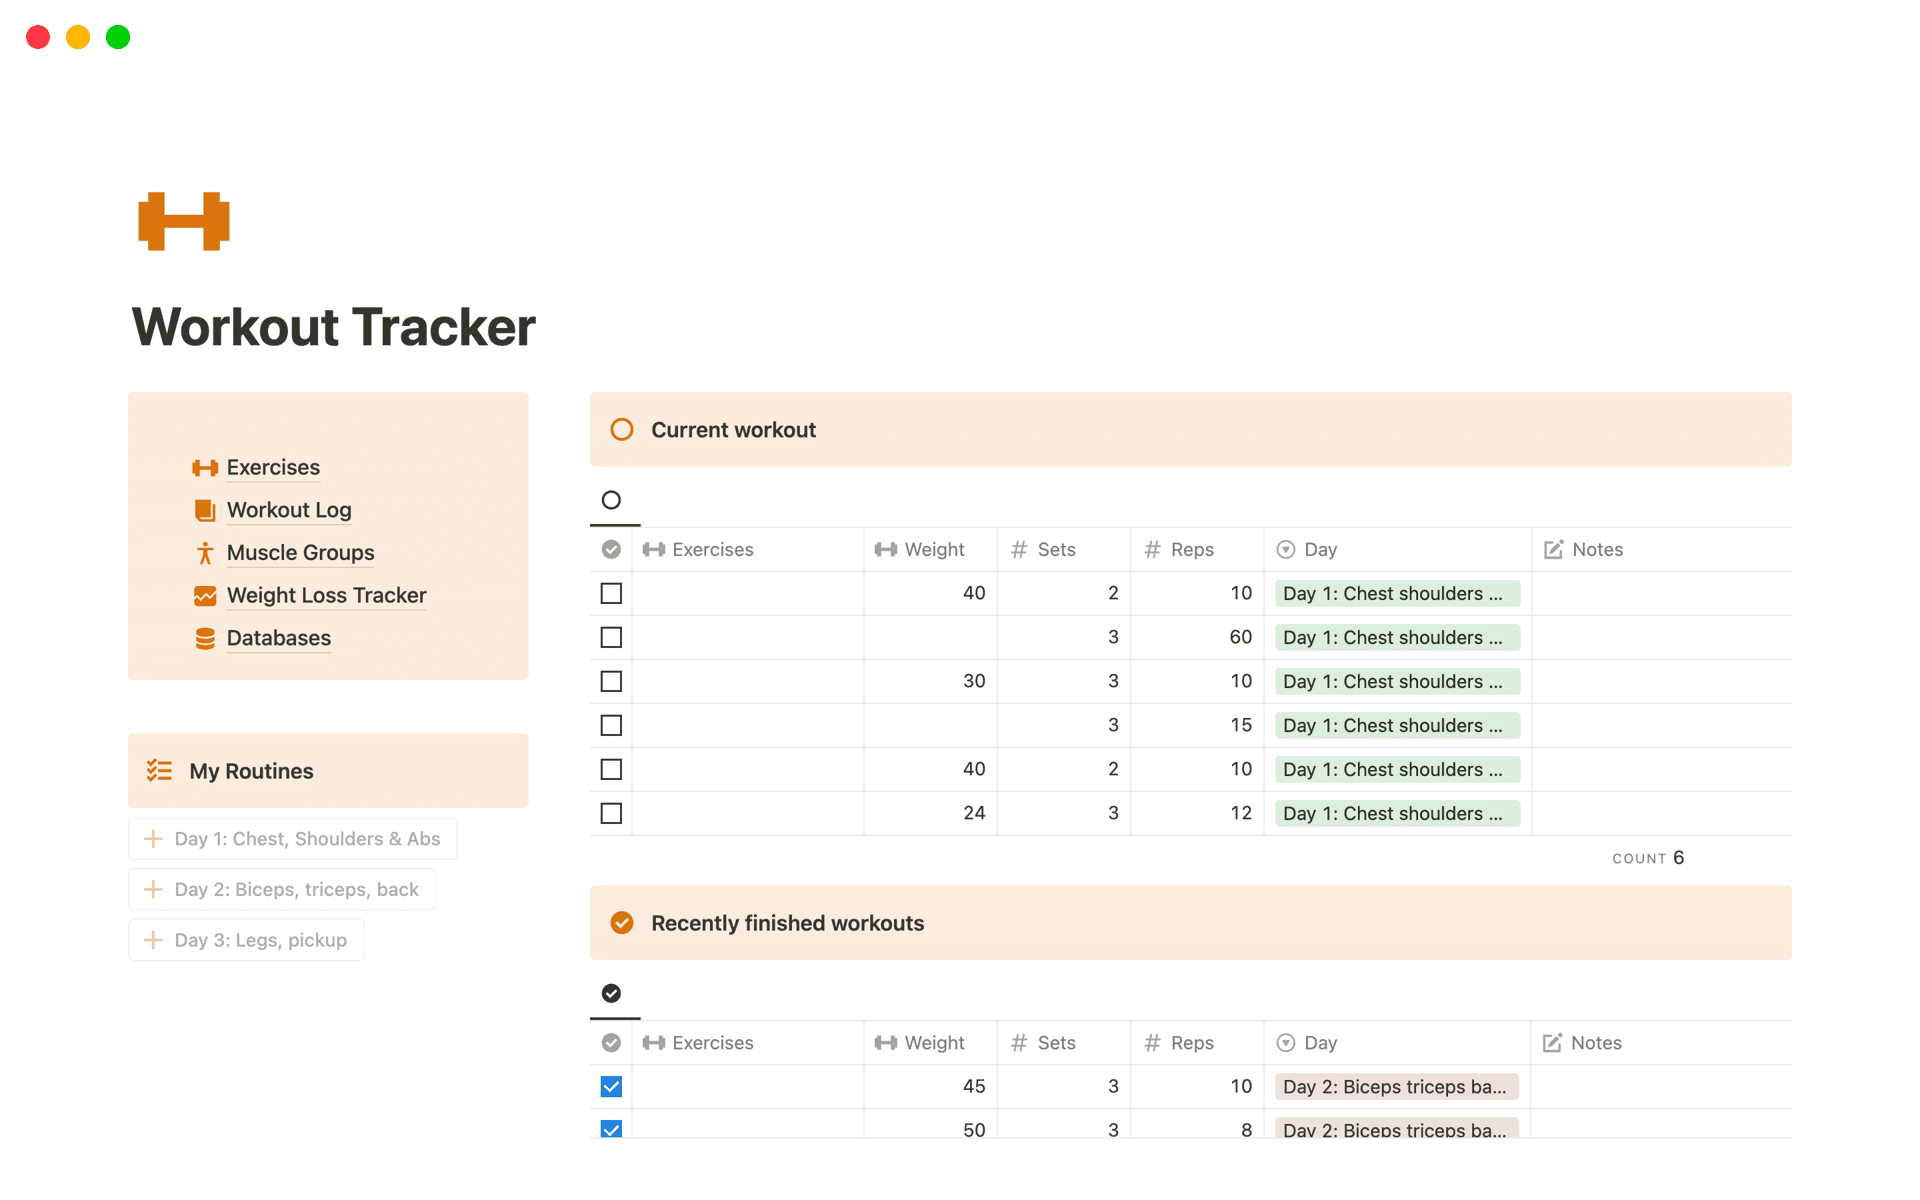1920x1200 pixels.
Task: Click the checkmark view tab above finished workouts table
Action: [611, 993]
